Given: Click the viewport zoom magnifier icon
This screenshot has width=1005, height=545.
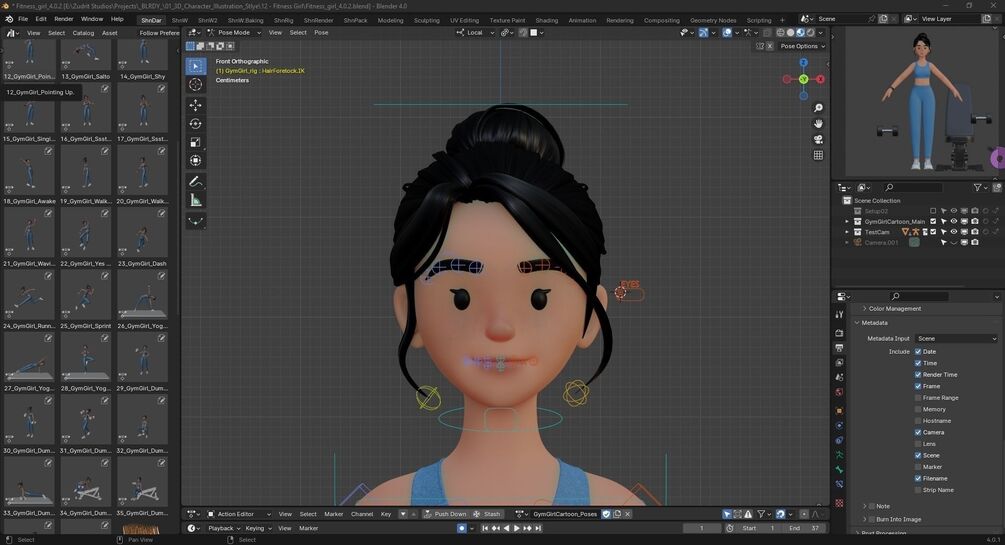Looking at the screenshot, I should coord(818,108).
